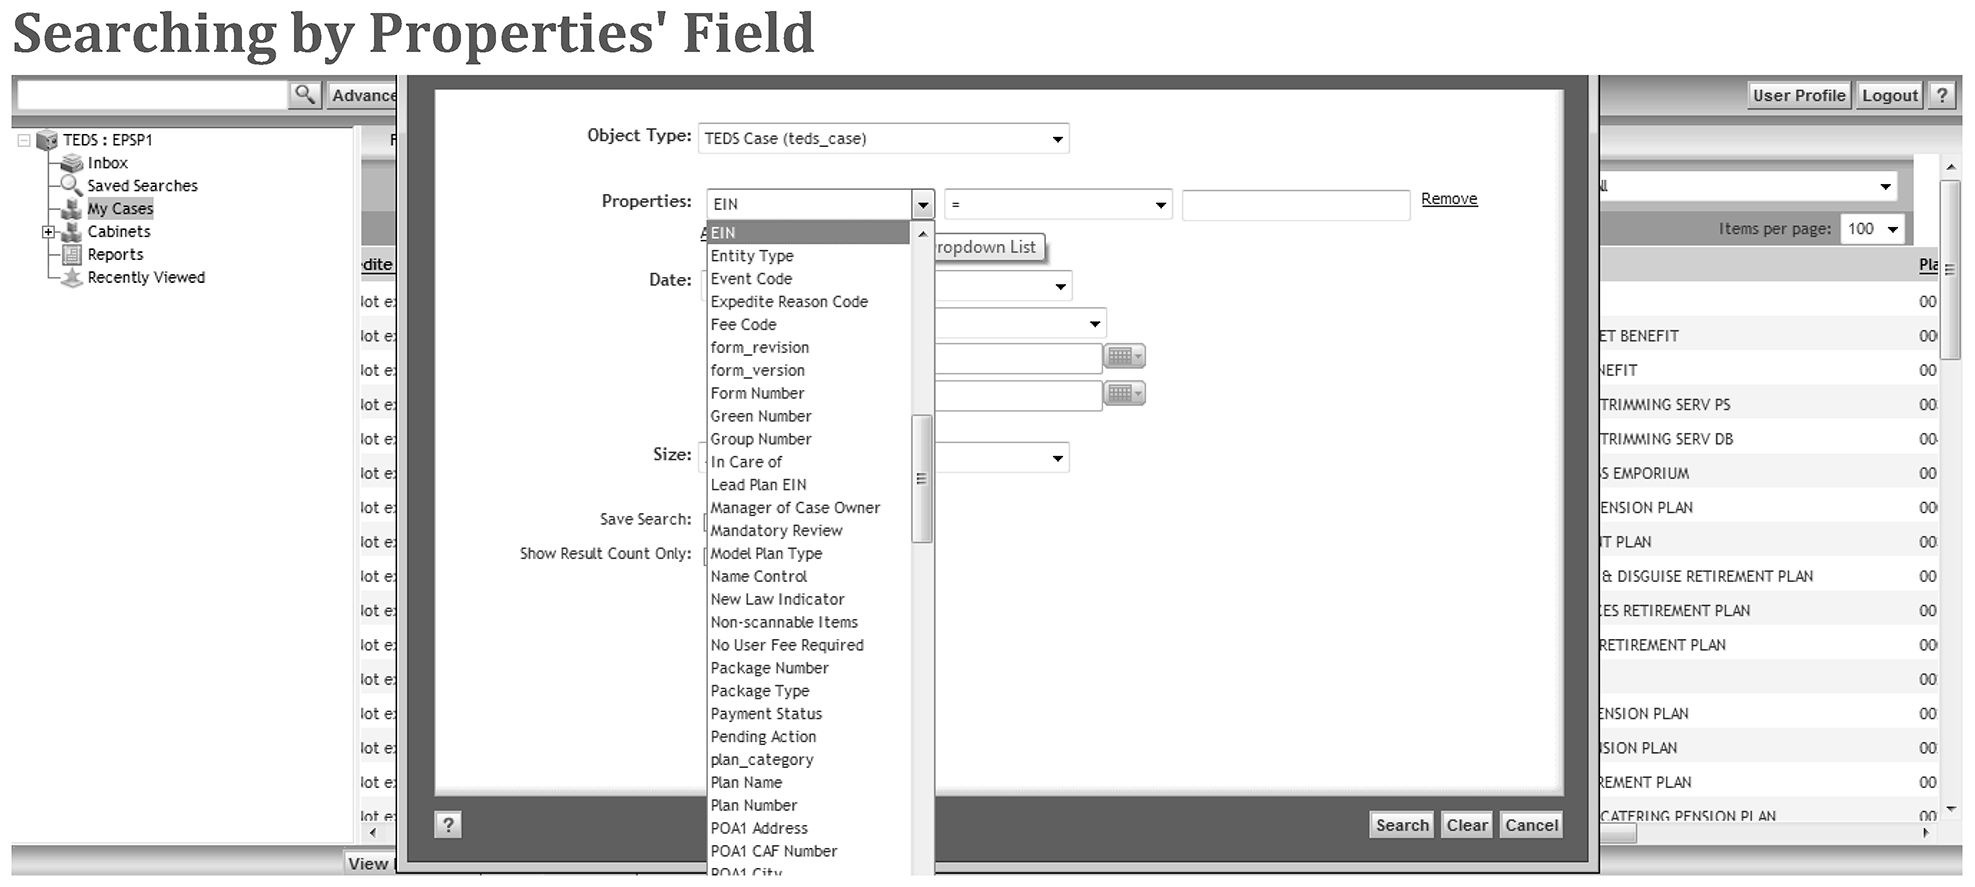This screenshot has height=887, width=1975.
Task: Click the Cancel button
Action: click(x=1530, y=825)
